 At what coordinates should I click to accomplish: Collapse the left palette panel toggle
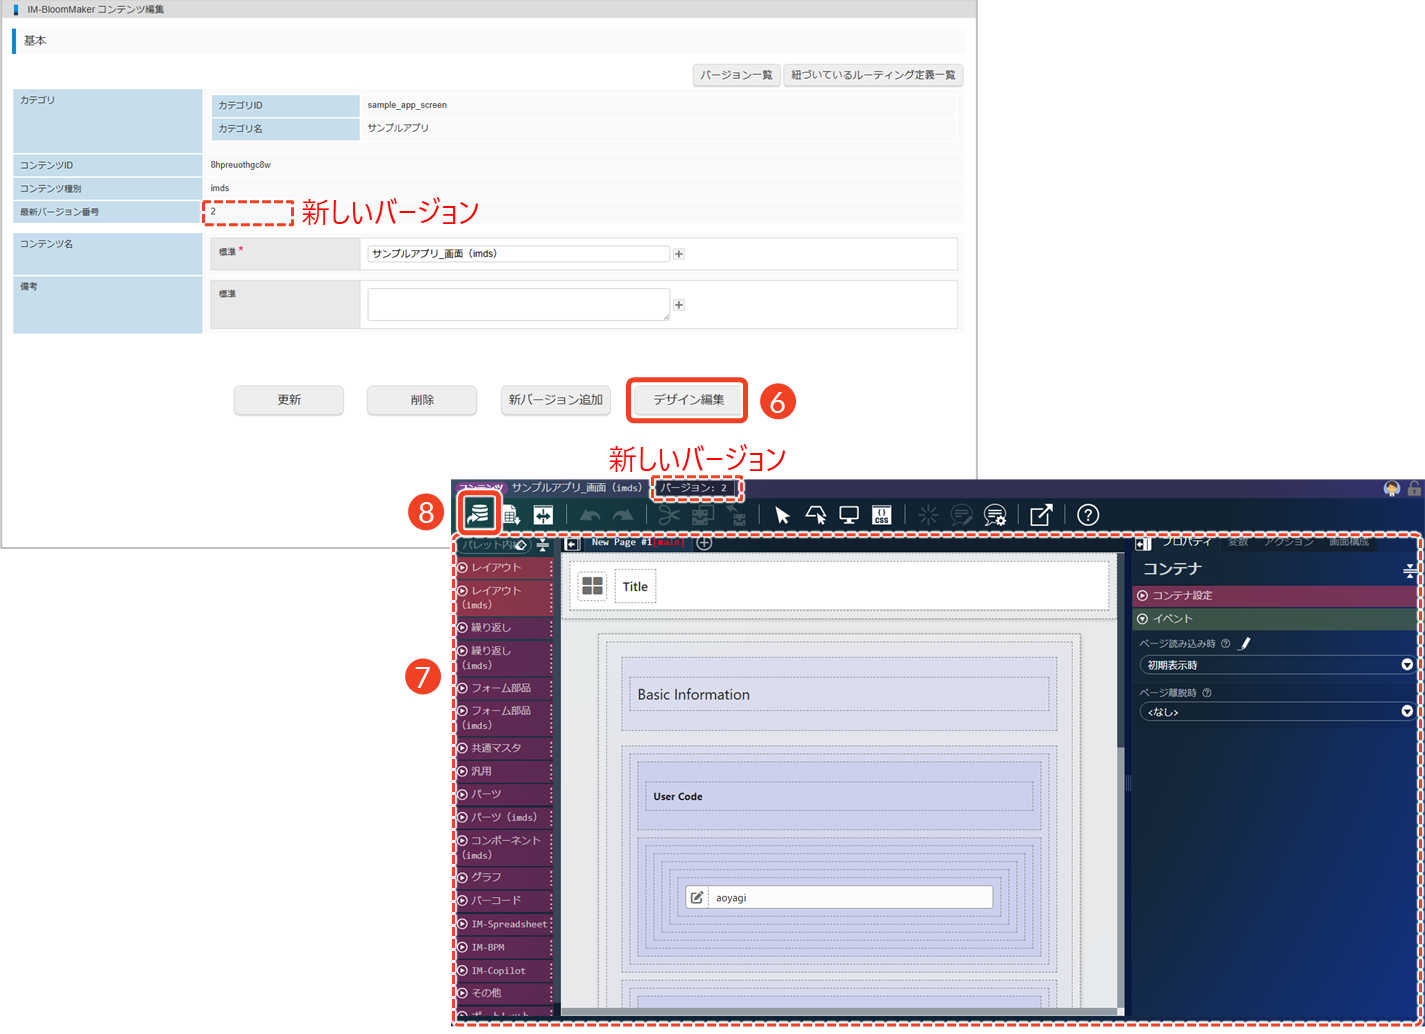tap(572, 544)
